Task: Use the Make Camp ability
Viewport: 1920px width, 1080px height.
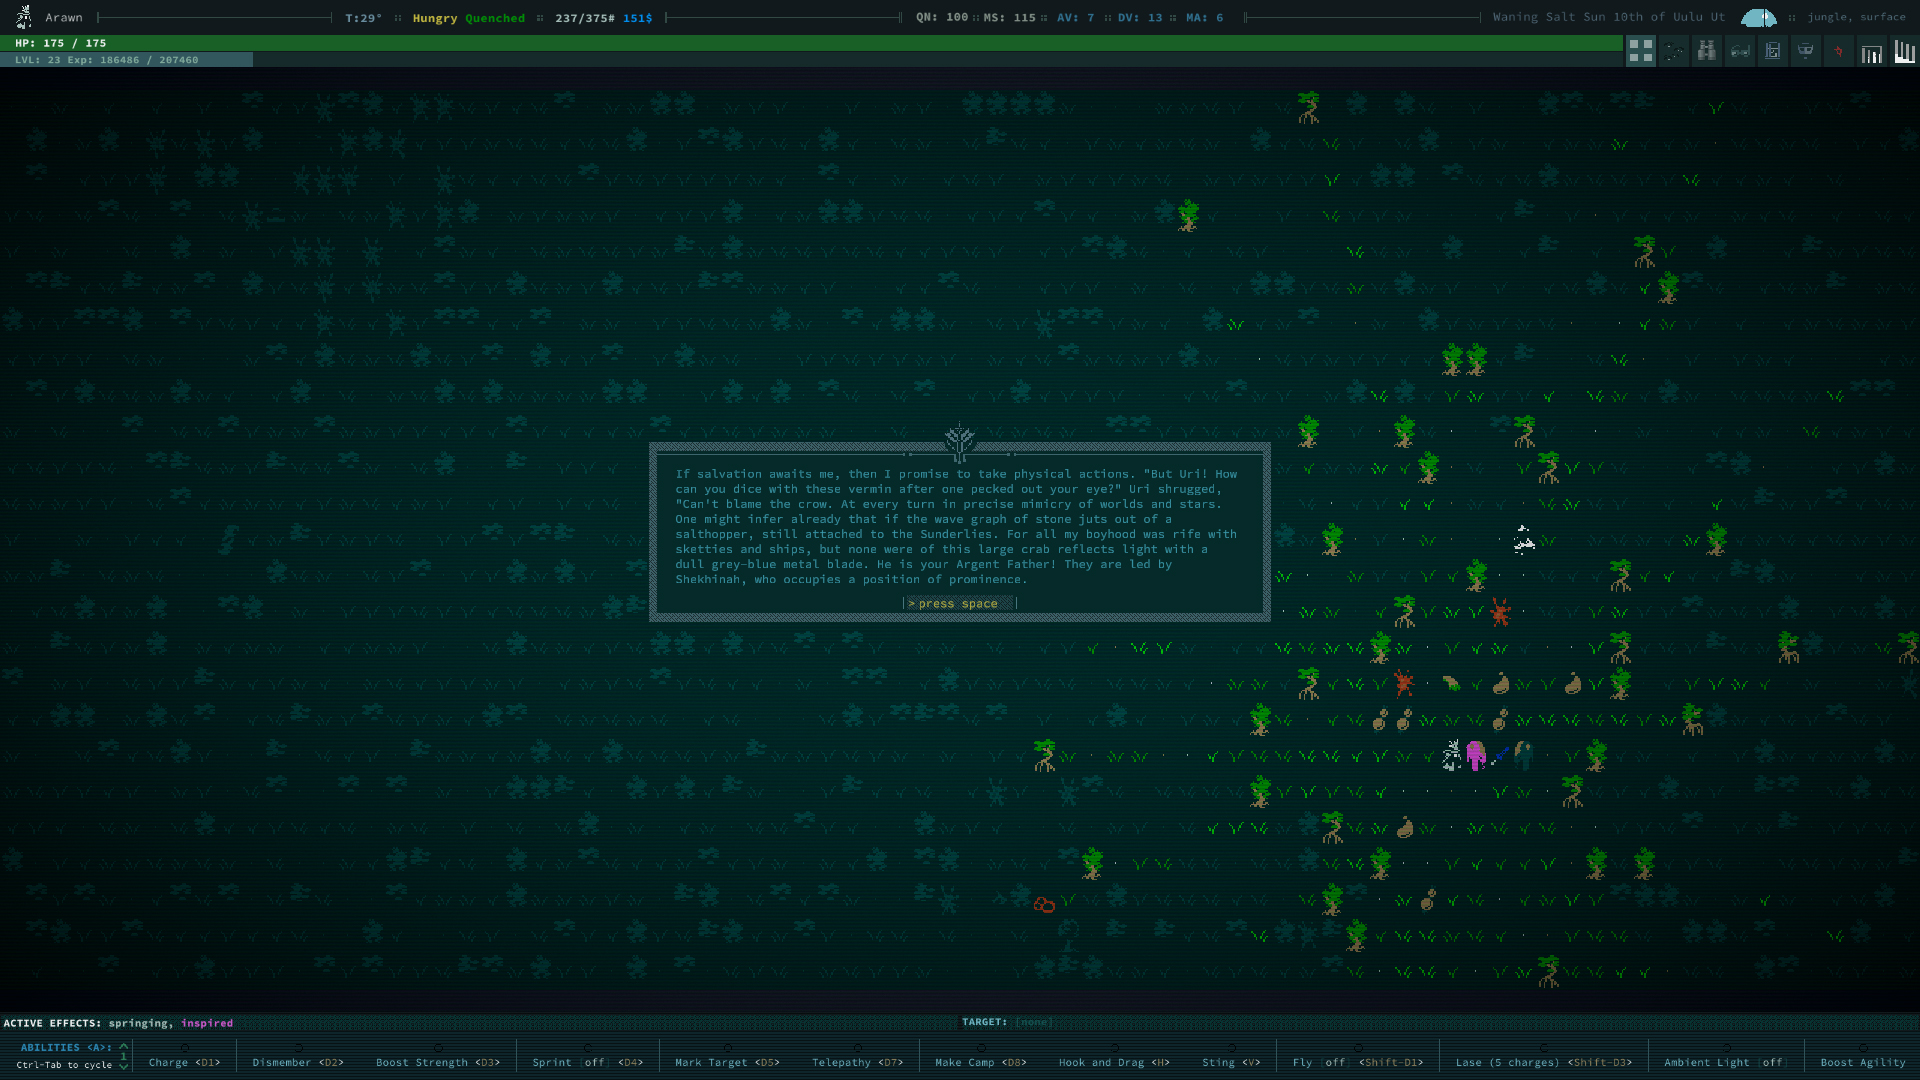Action: 980,1062
